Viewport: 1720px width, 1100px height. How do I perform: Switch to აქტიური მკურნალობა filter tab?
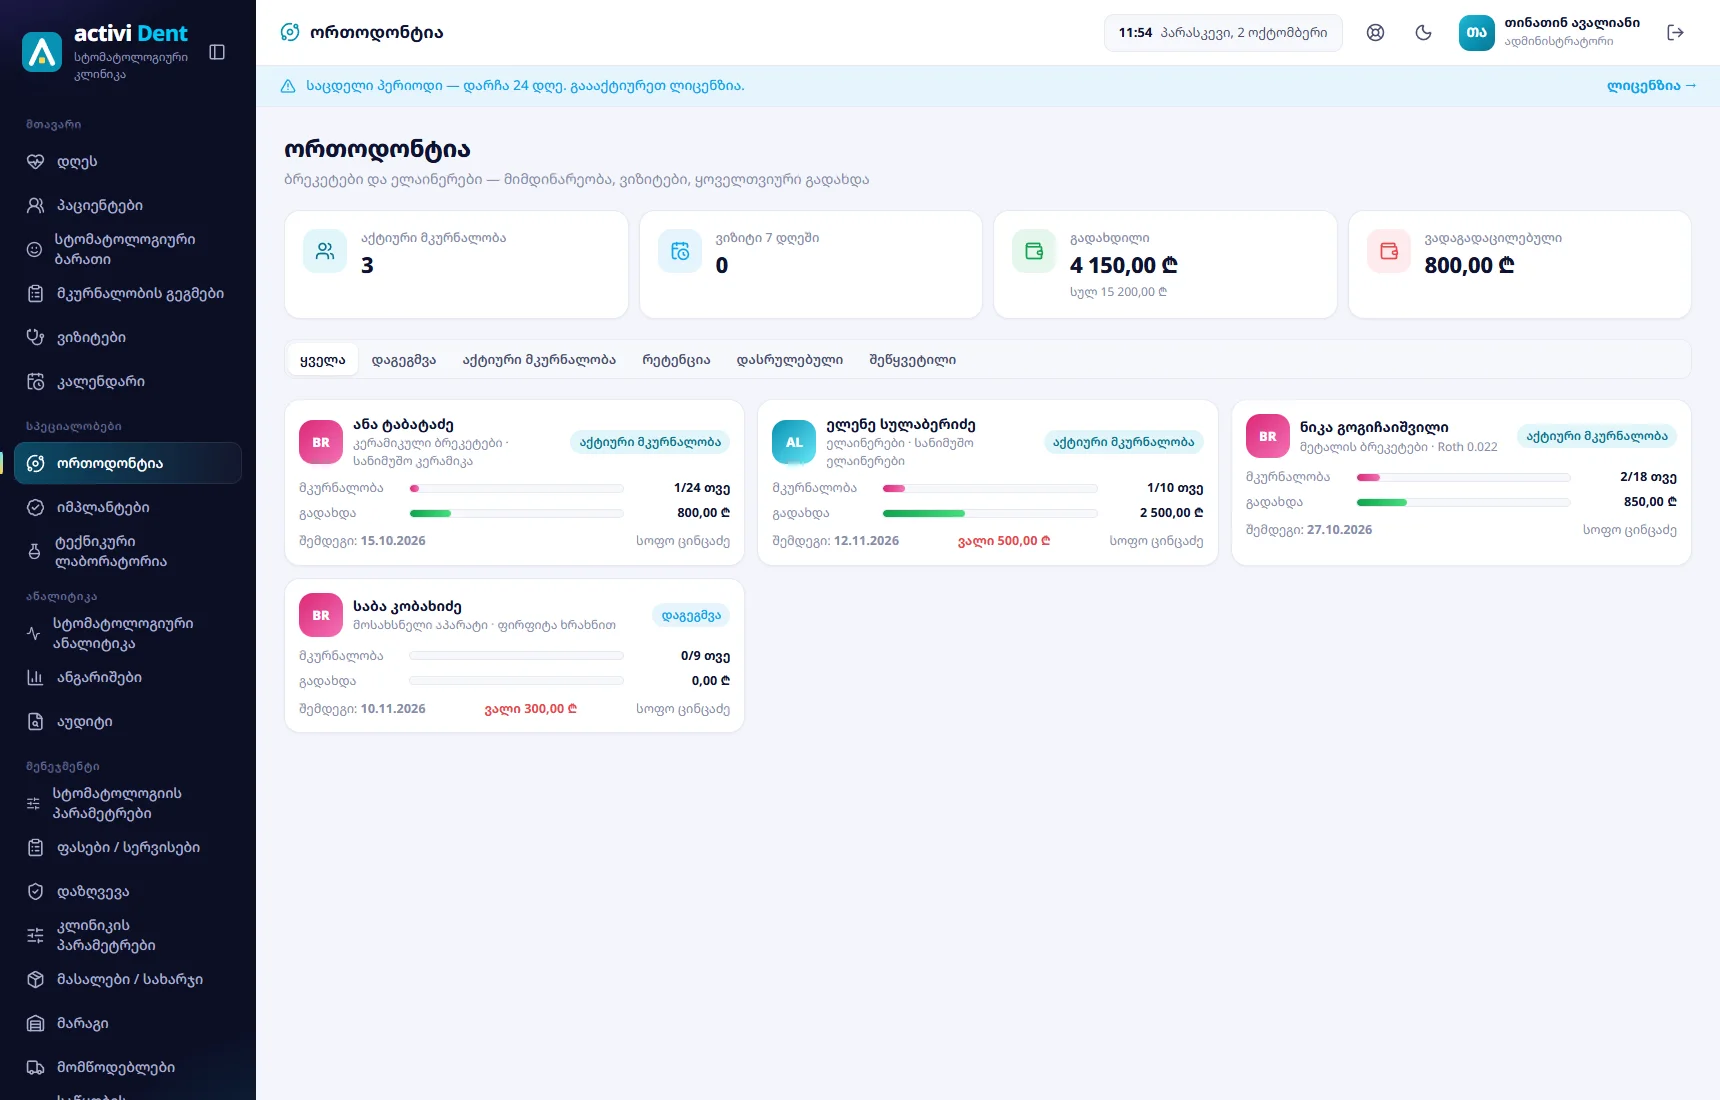coord(539,360)
